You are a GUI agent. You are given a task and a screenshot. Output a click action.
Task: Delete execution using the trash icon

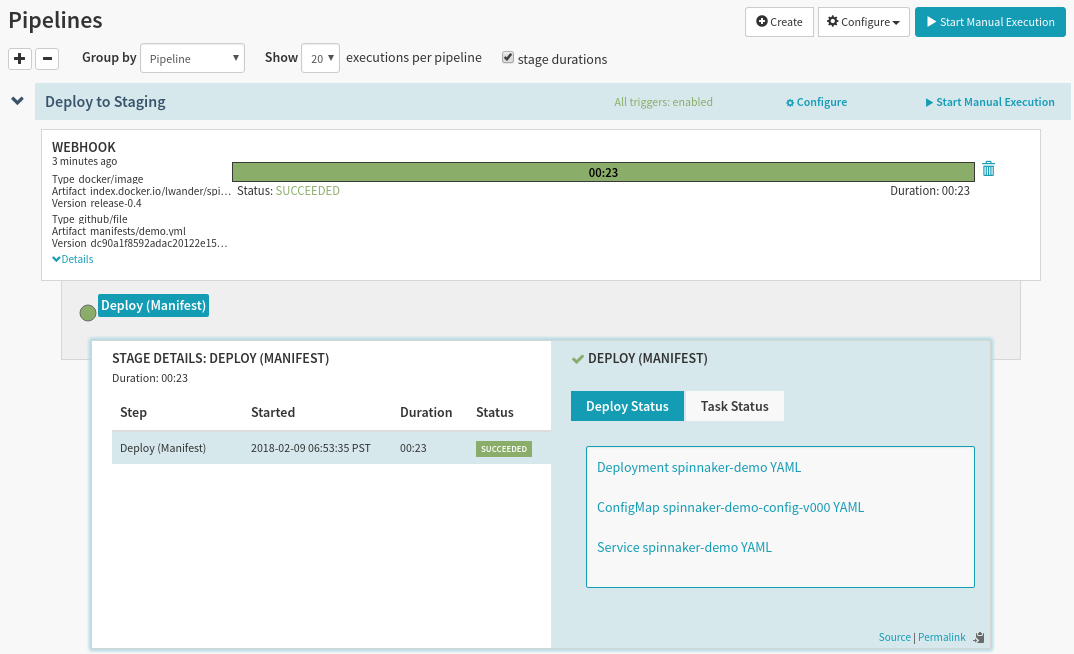988,169
